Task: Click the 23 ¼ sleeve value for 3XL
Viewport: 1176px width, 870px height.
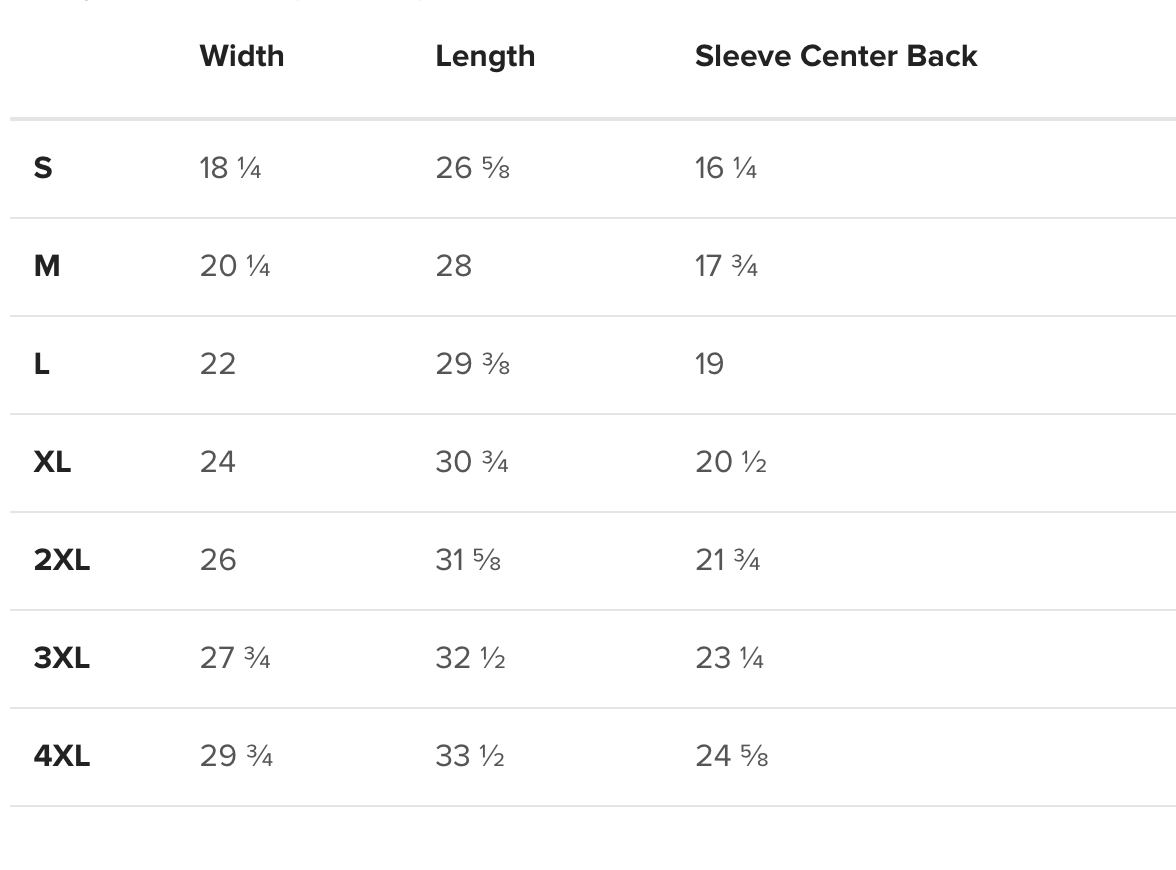Action: pos(729,658)
